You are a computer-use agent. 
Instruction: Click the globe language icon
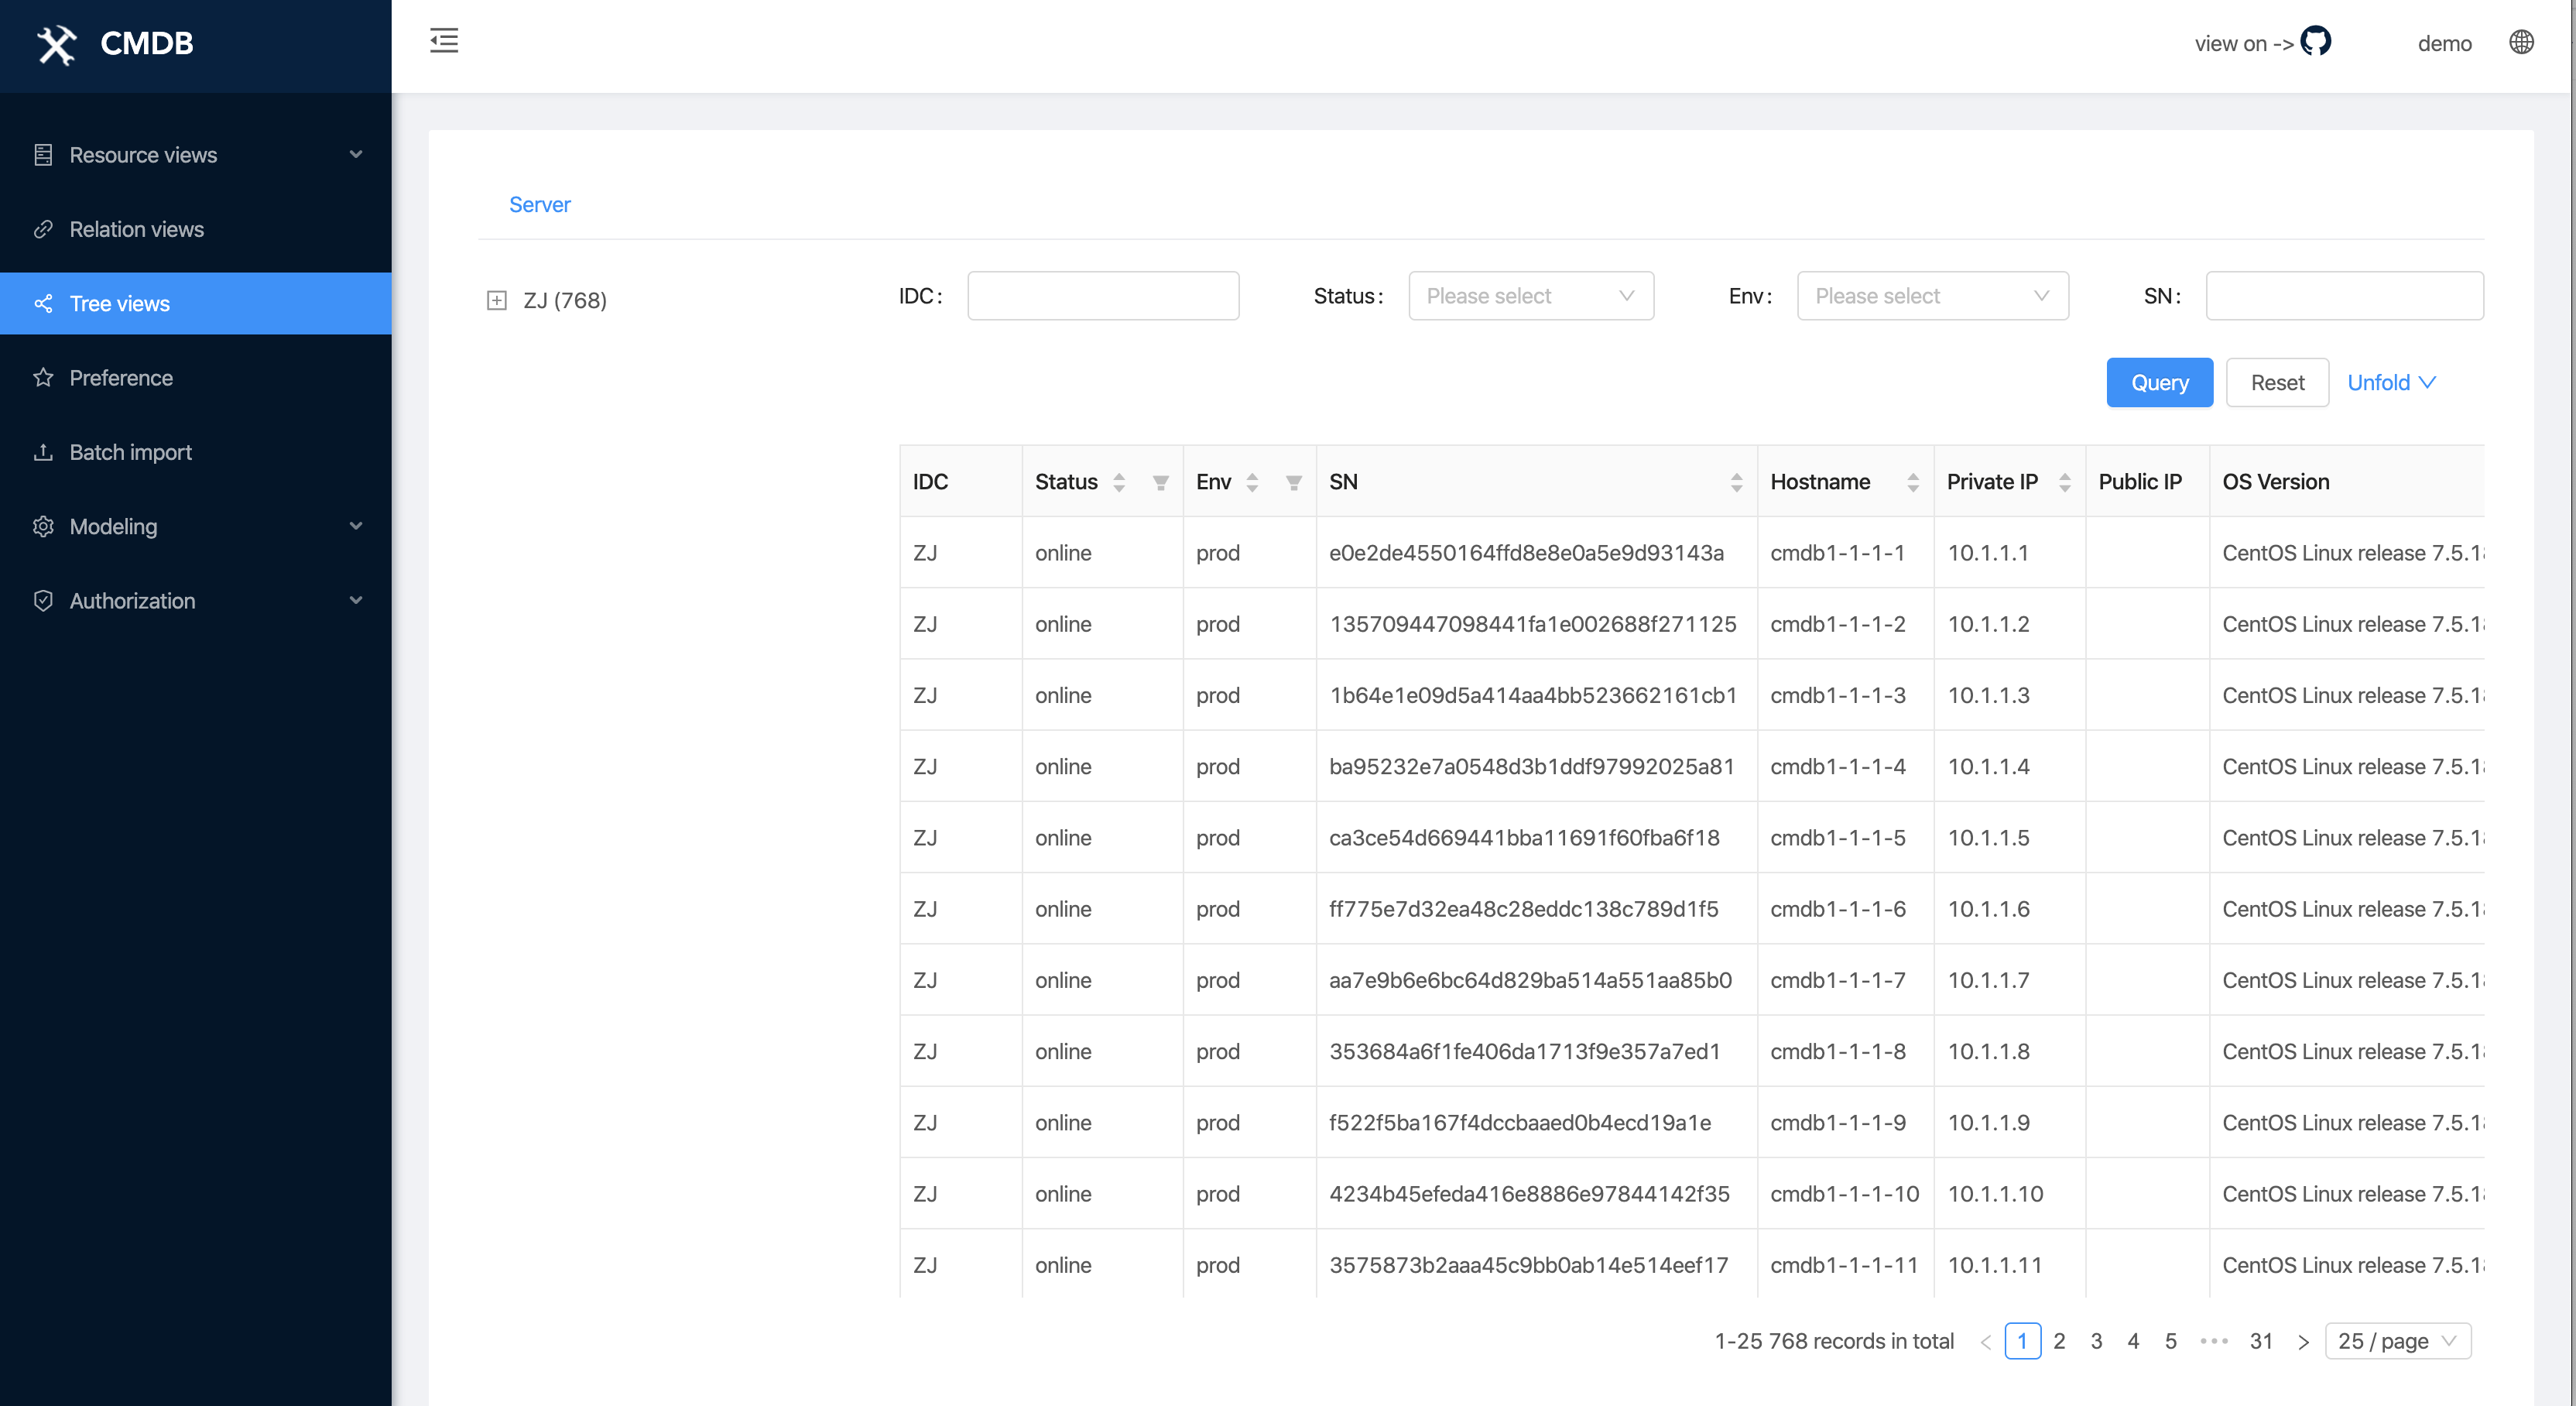2521,42
